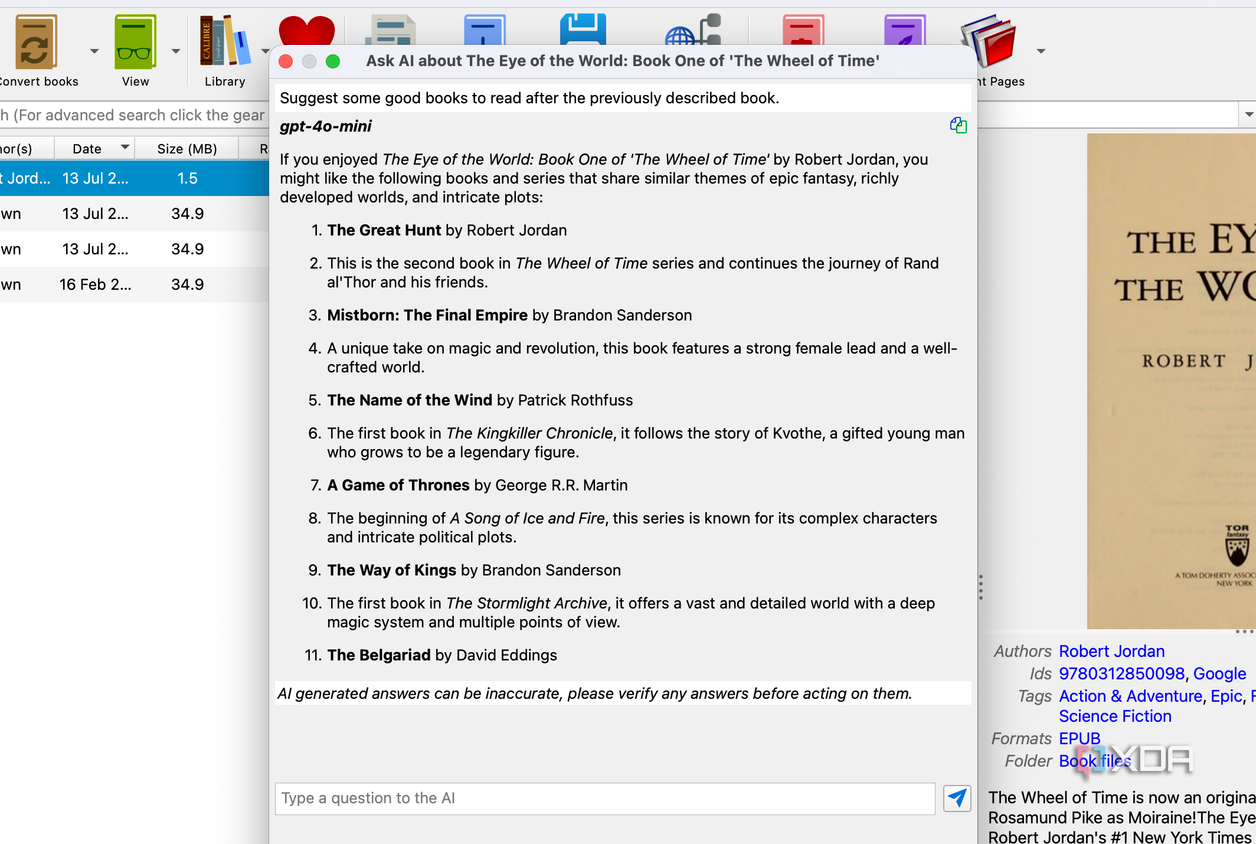Open the Robert Jordan author link
This screenshot has width=1256, height=844.
tap(1112, 651)
